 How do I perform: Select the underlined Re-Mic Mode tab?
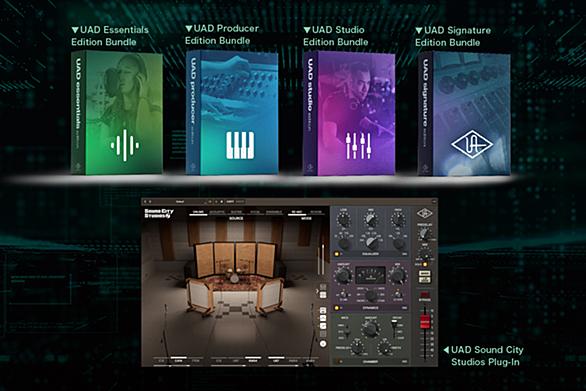pos(297,213)
